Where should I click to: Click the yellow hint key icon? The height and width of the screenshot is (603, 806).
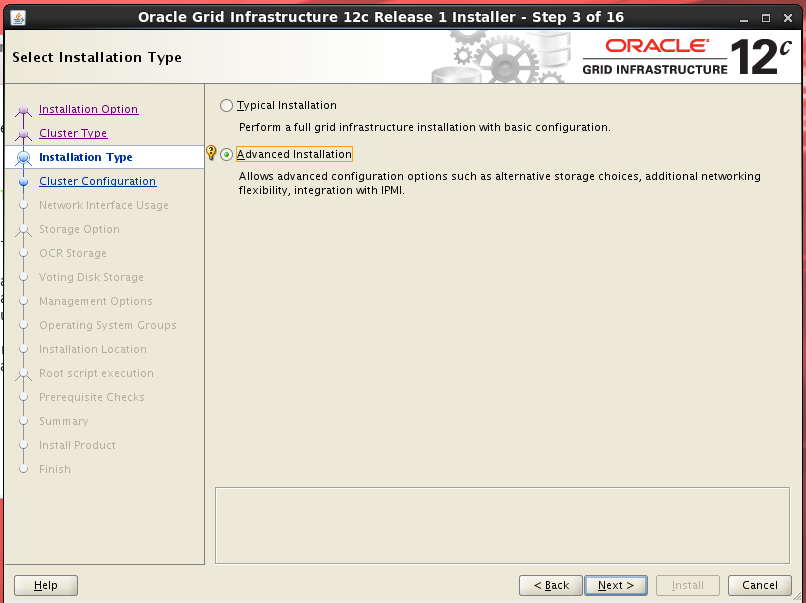pyautogui.click(x=211, y=152)
